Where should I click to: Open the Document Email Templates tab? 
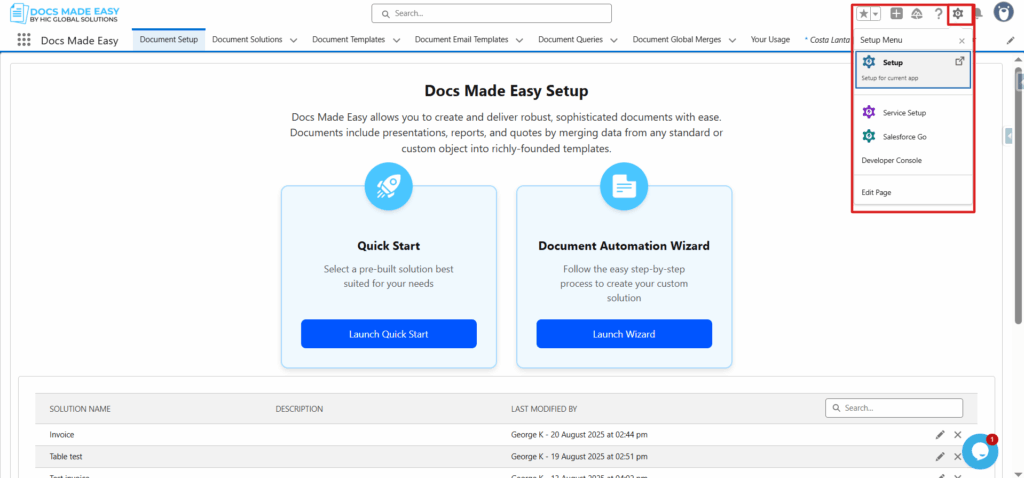(x=462, y=39)
